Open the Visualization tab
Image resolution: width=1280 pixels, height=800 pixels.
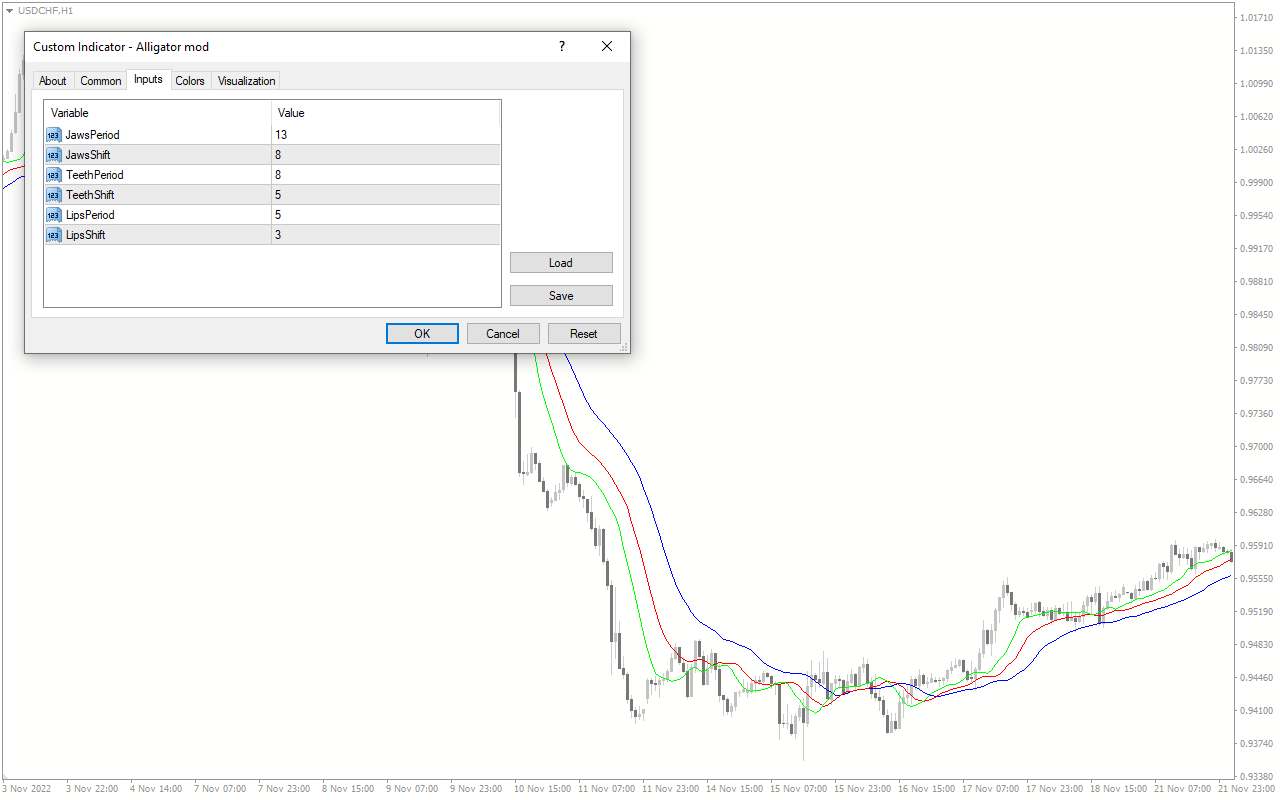point(246,81)
